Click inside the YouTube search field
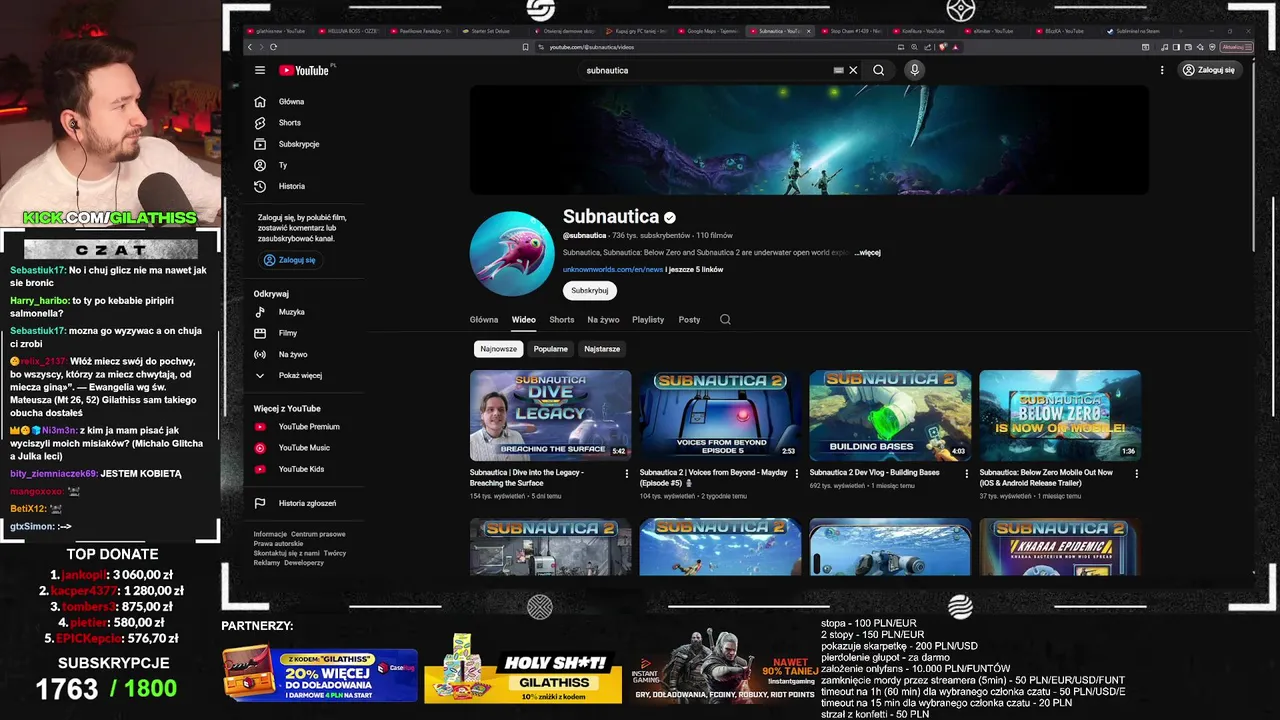The width and height of the screenshot is (1280, 720). coord(705,70)
